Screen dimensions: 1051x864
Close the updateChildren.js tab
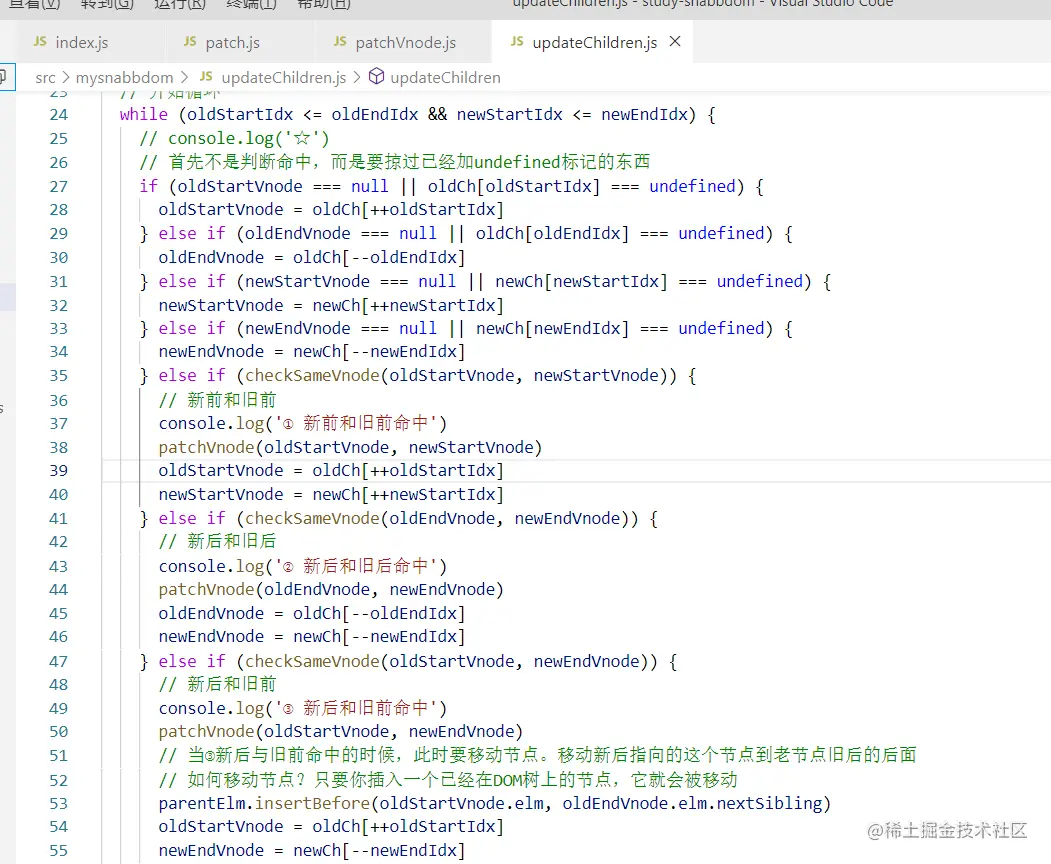[675, 43]
